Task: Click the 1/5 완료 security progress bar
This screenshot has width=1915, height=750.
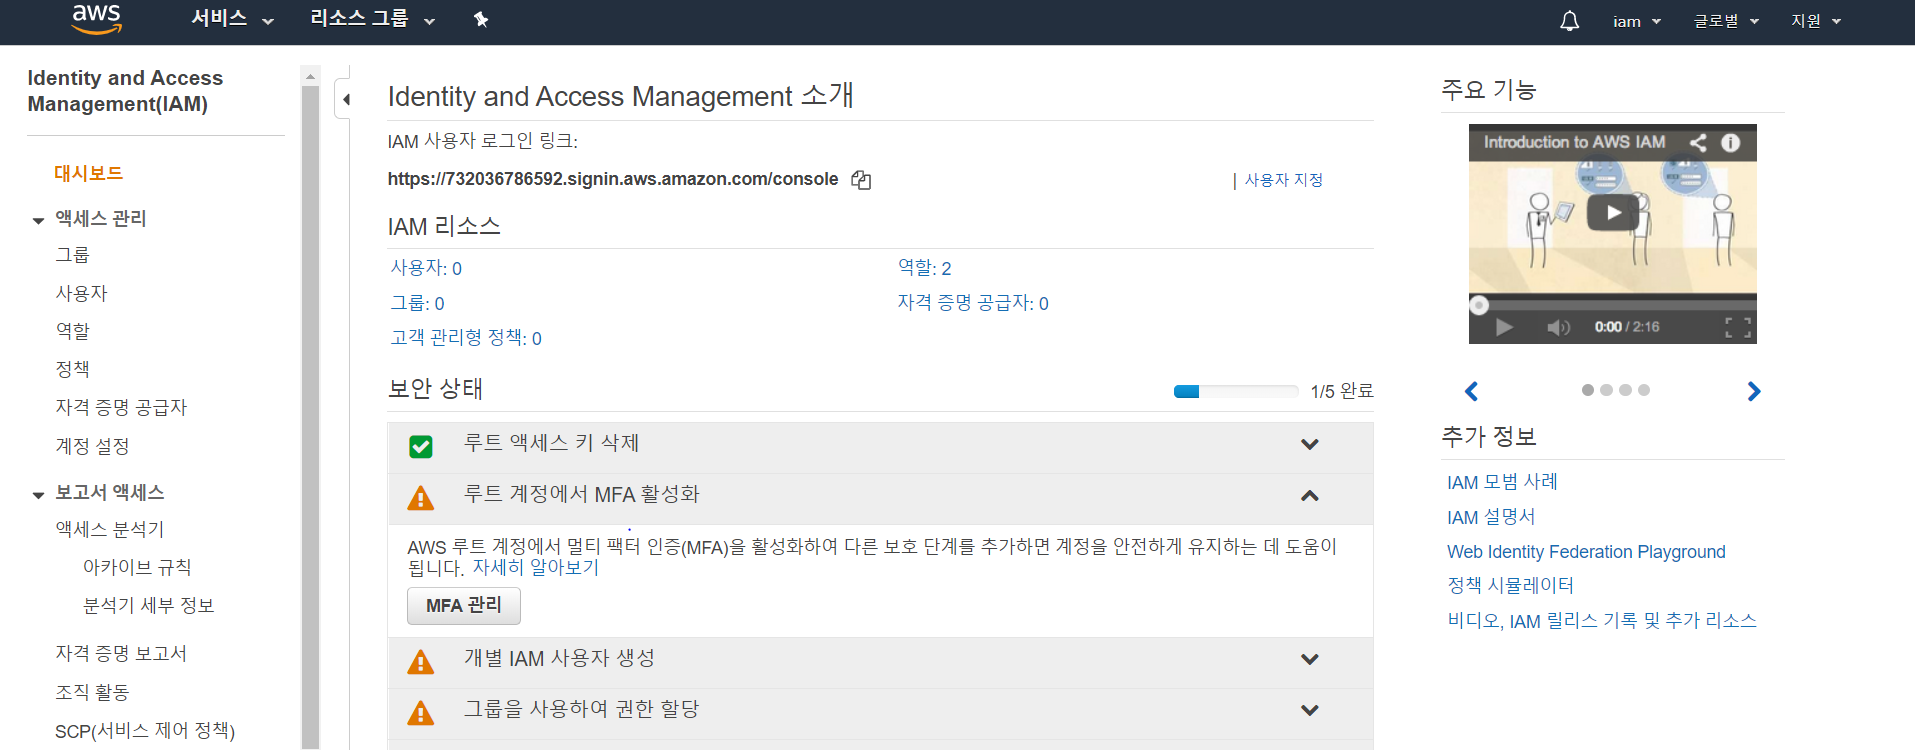Action: coord(1236,391)
